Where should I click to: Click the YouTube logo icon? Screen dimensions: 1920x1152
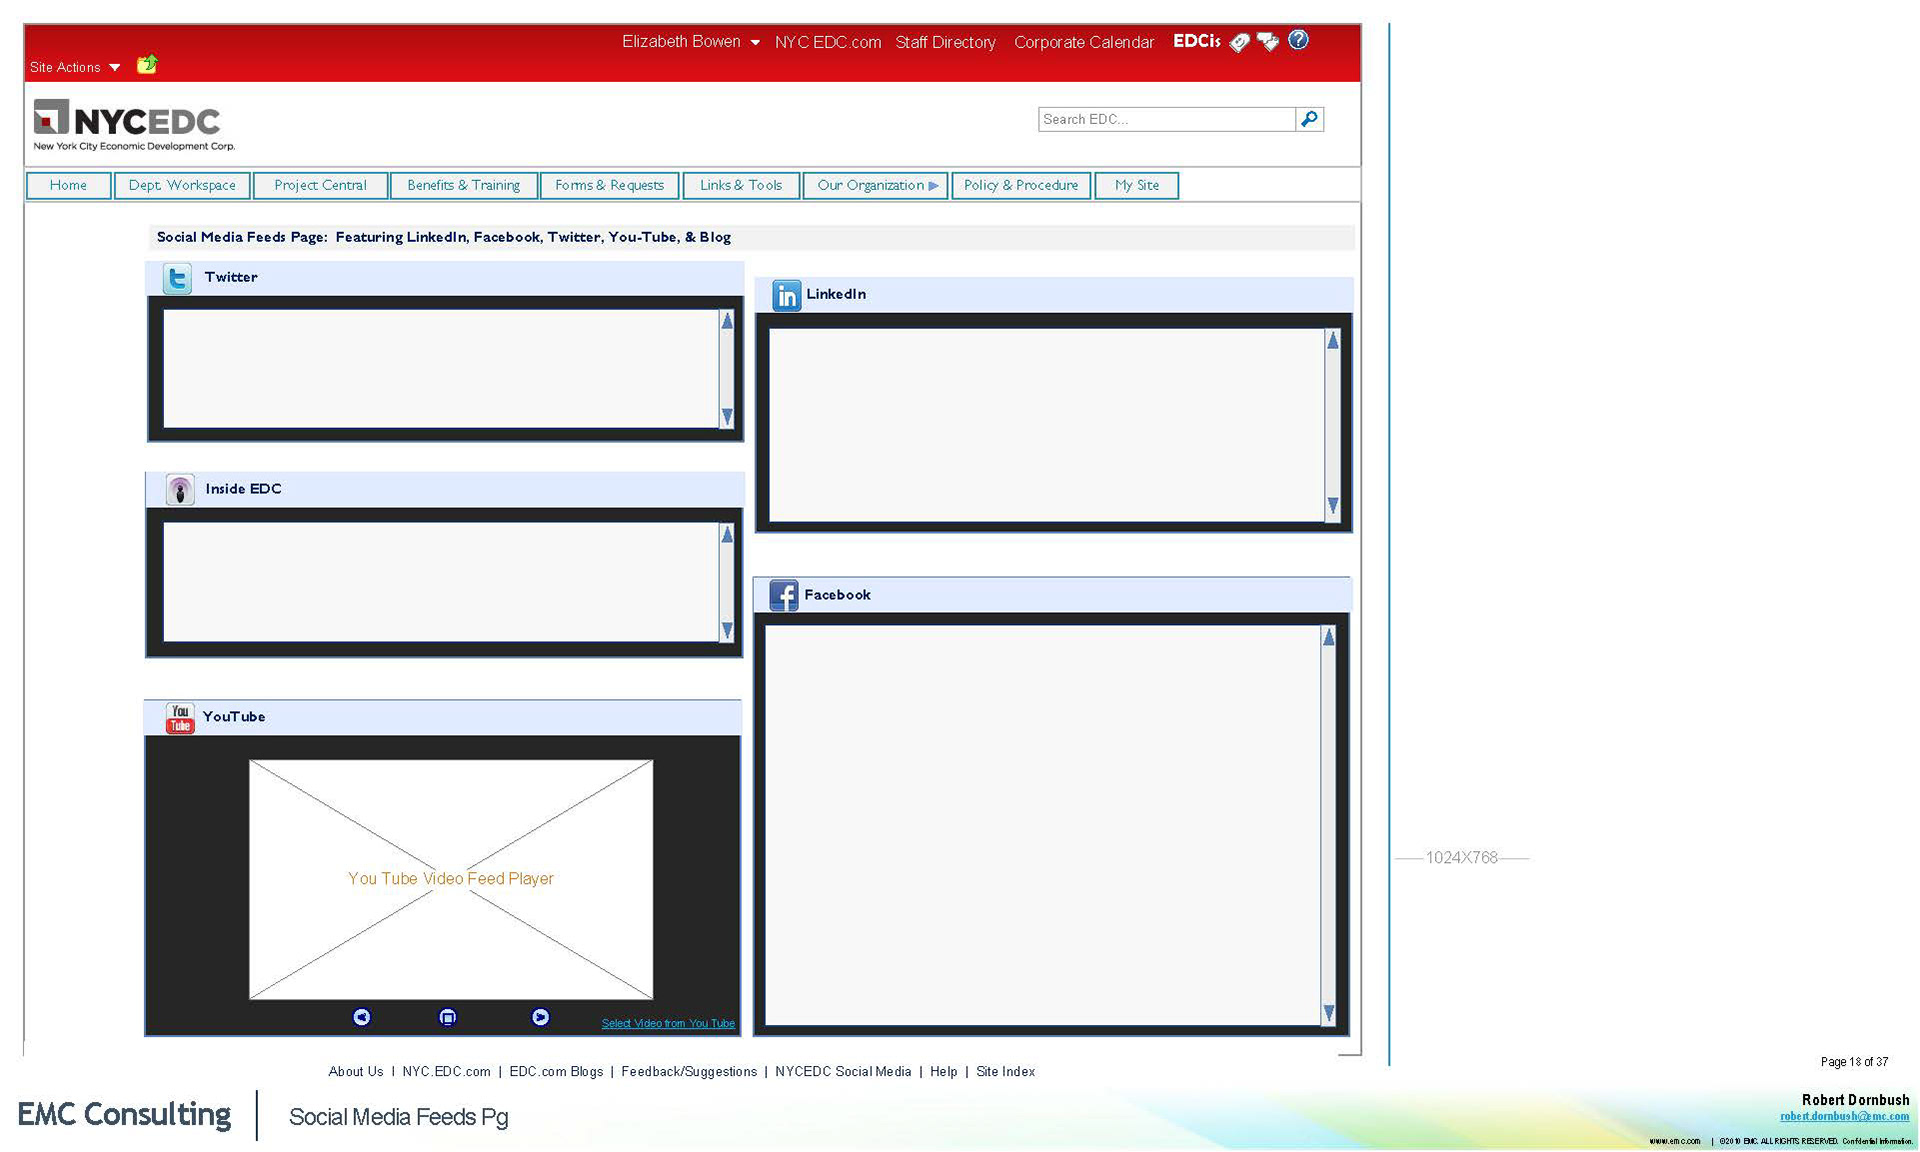(180, 718)
